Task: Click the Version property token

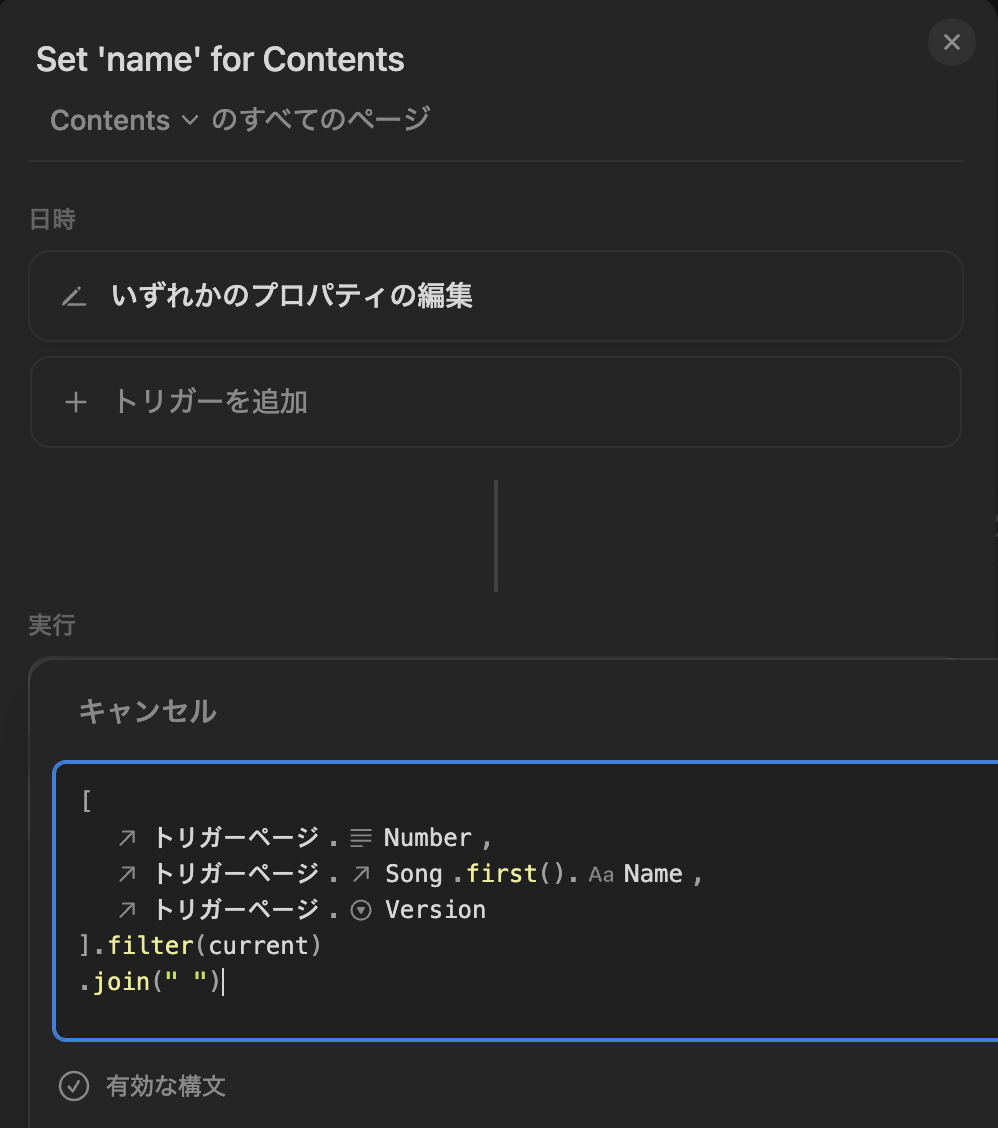Action: [435, 910]
